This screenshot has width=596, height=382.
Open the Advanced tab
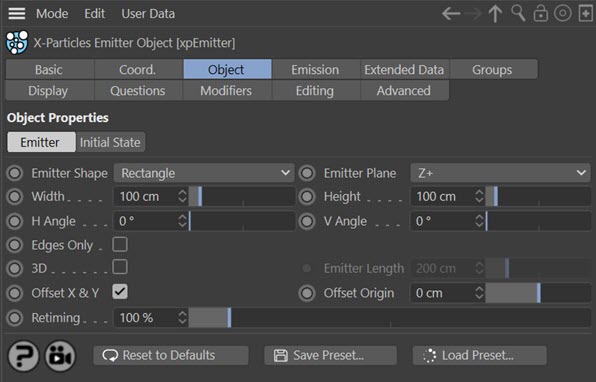pyautogui.click(x=404, y=90)
